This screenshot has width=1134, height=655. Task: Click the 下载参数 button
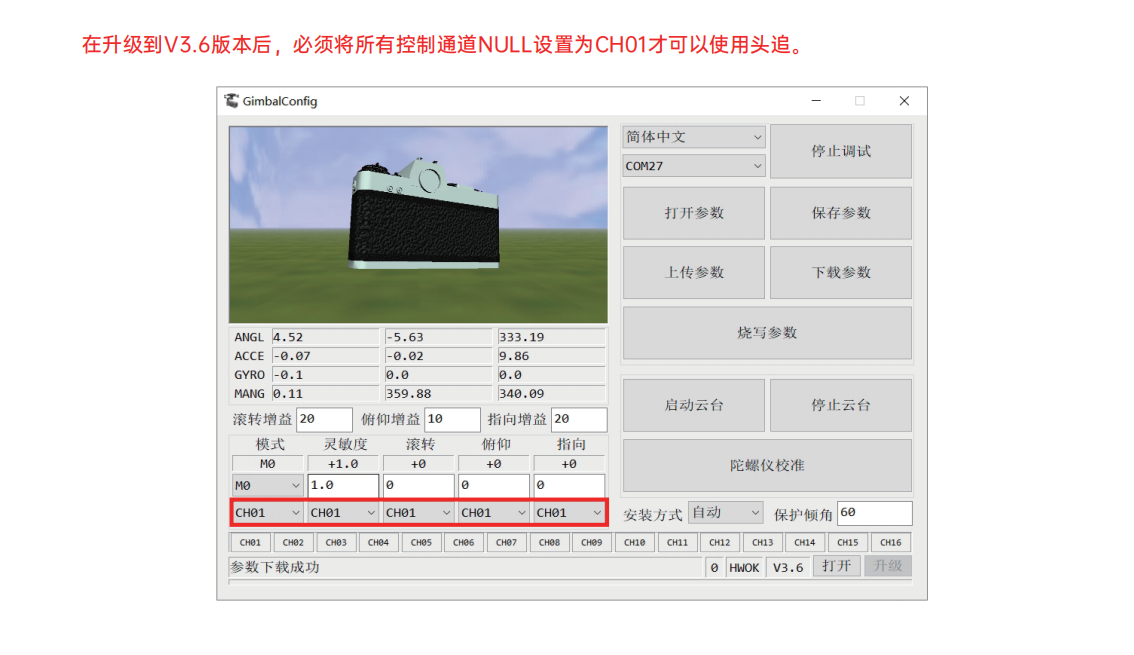[x=840, y=273]
